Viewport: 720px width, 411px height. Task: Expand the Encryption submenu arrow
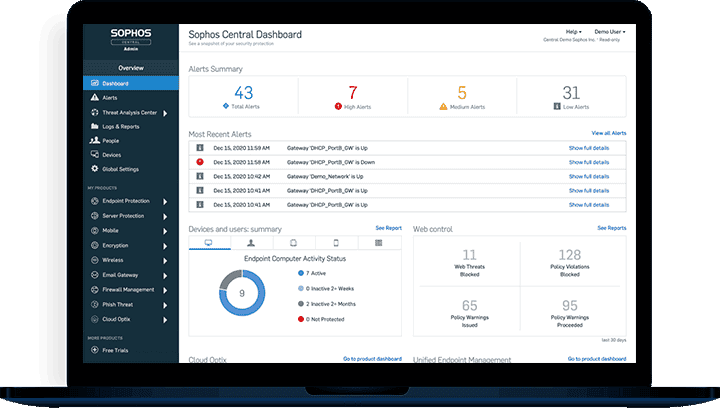coord(165,246)
